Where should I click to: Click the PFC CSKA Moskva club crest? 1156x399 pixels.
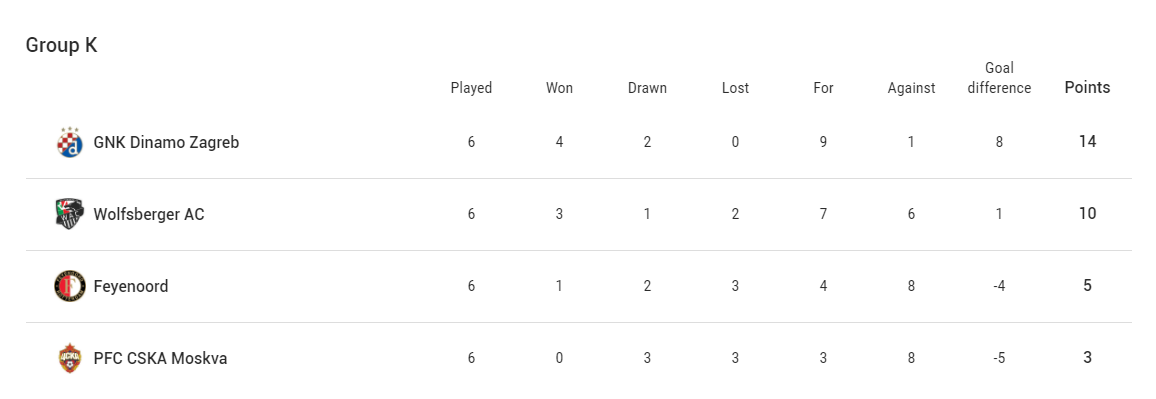pyautogui.click(x=70, y=358)
